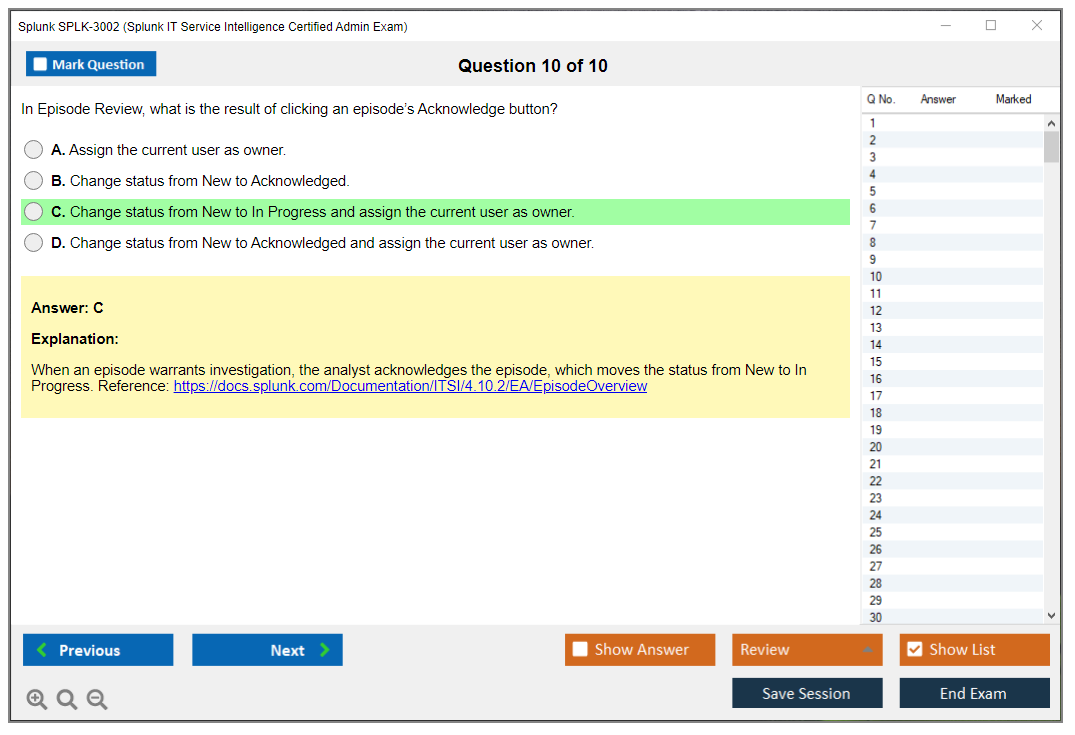
Task: Click the reset zoom magnifier icon
Action: point(67,700)
